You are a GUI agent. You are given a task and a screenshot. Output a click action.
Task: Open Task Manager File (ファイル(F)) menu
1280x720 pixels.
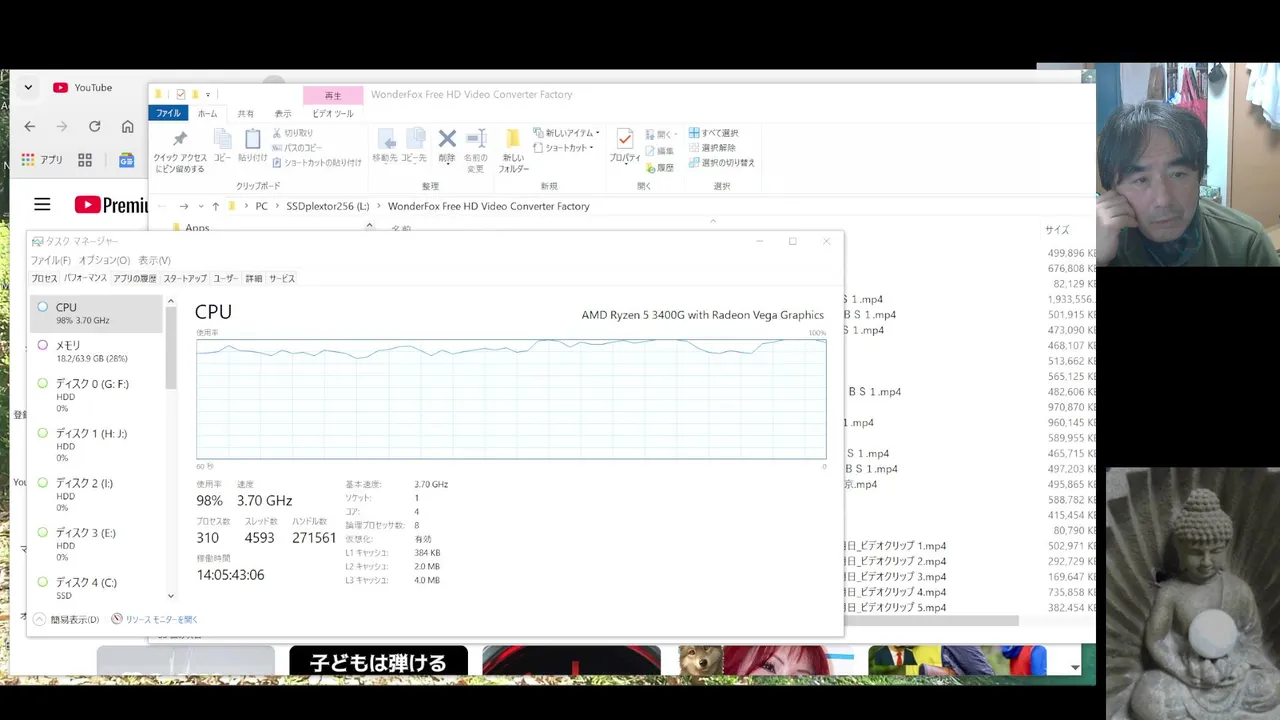pos(50,260)
